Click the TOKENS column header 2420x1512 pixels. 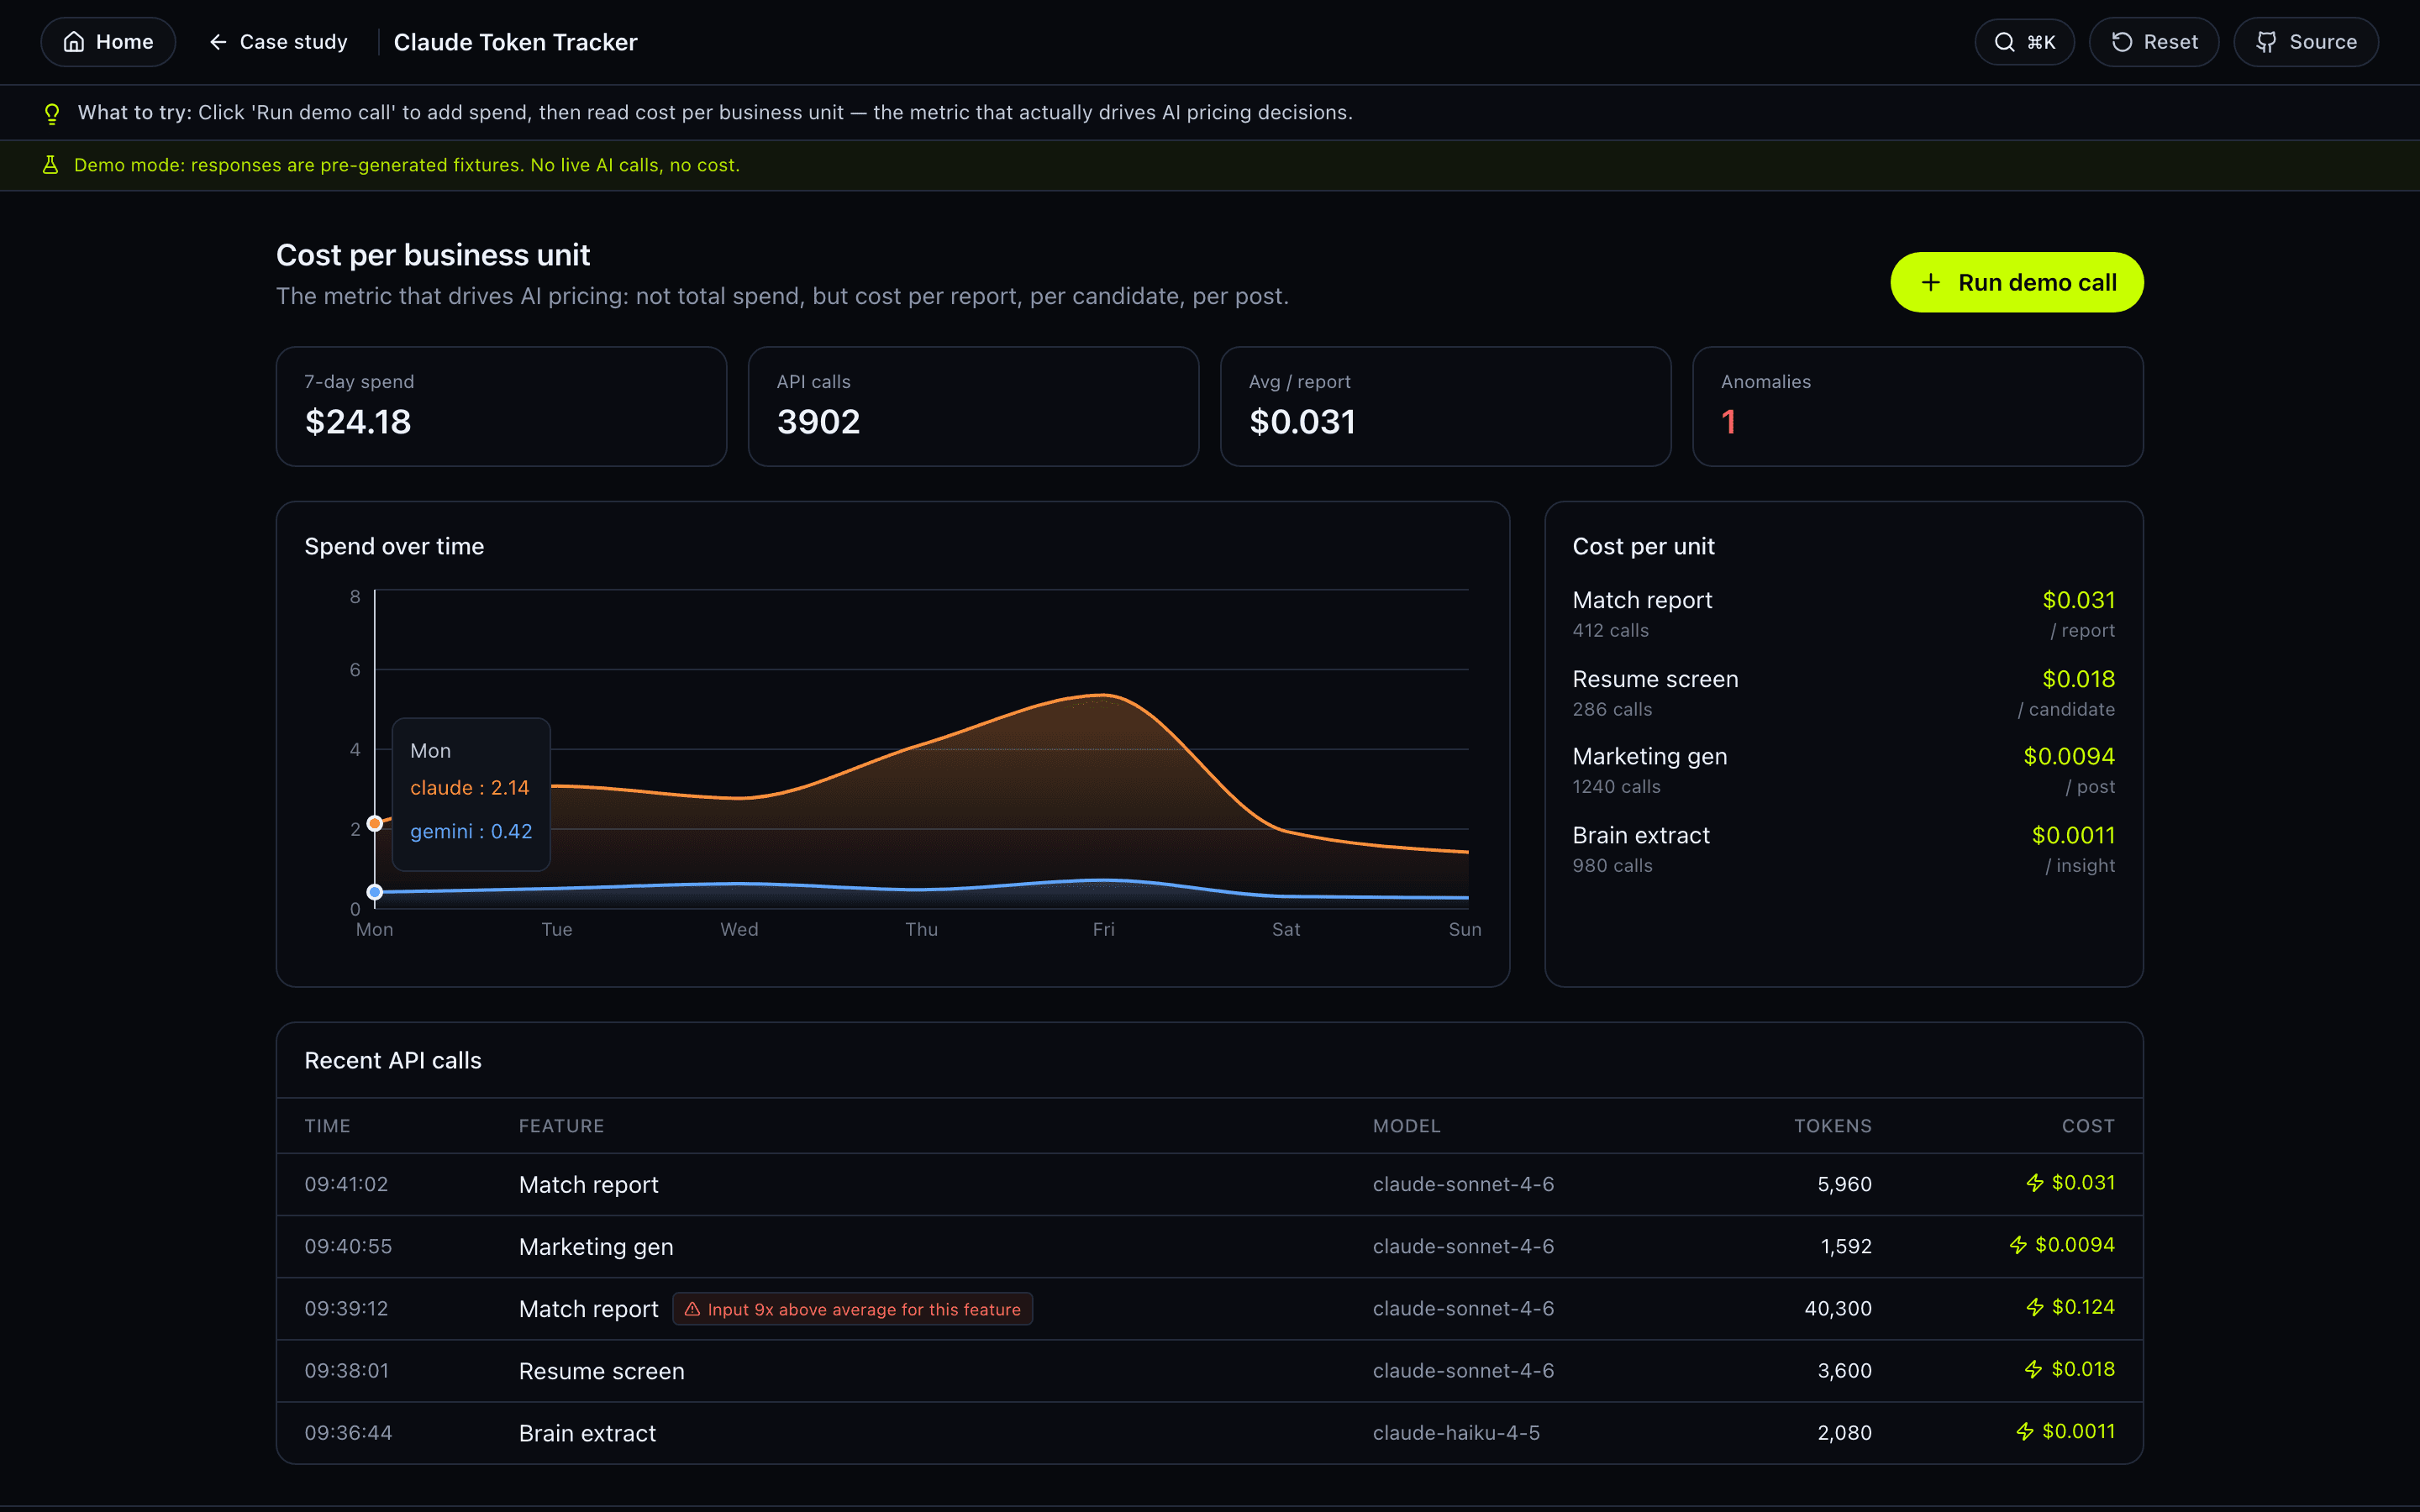[1832, 1126]
